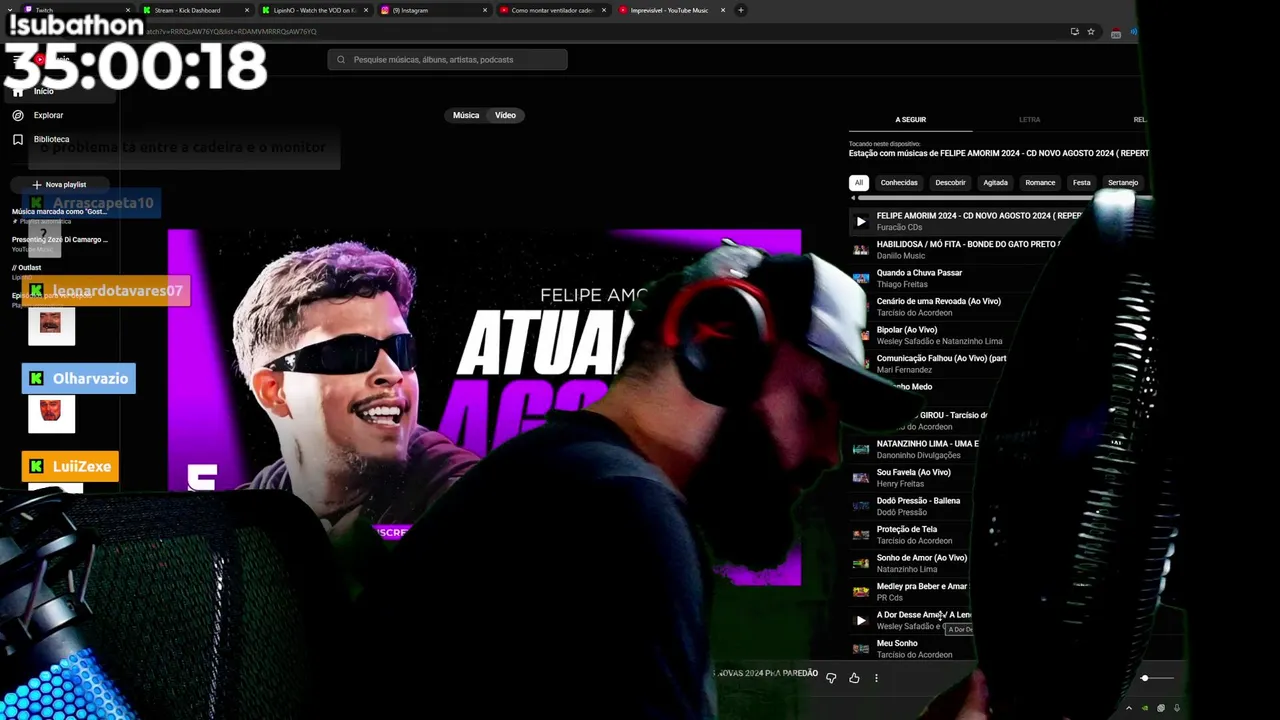
Task: Click the Quando a Chuva Passar thumbnail
Action: click(861, 278)
